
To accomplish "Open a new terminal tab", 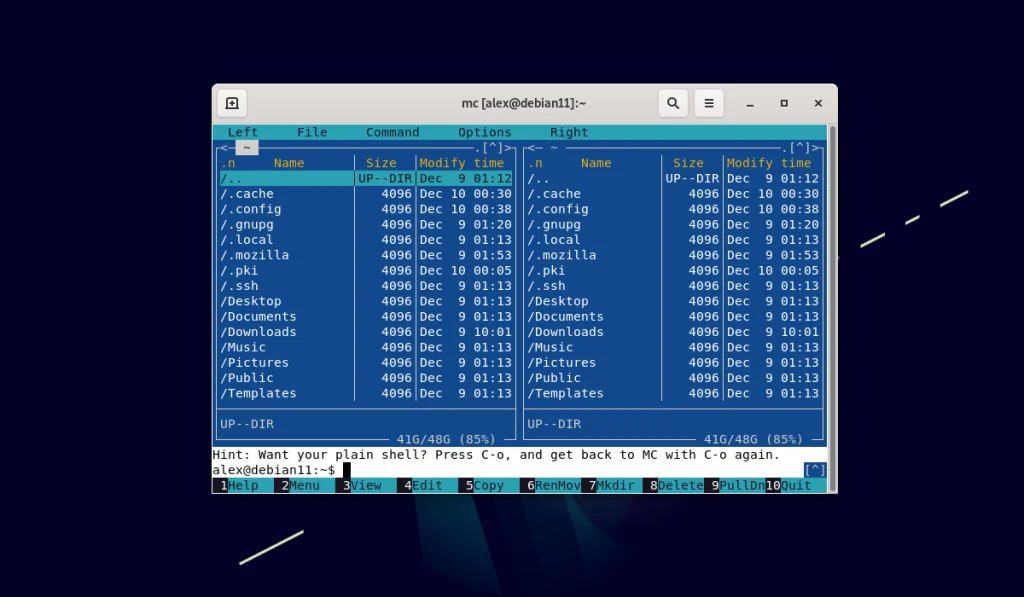I will [232, 103].
